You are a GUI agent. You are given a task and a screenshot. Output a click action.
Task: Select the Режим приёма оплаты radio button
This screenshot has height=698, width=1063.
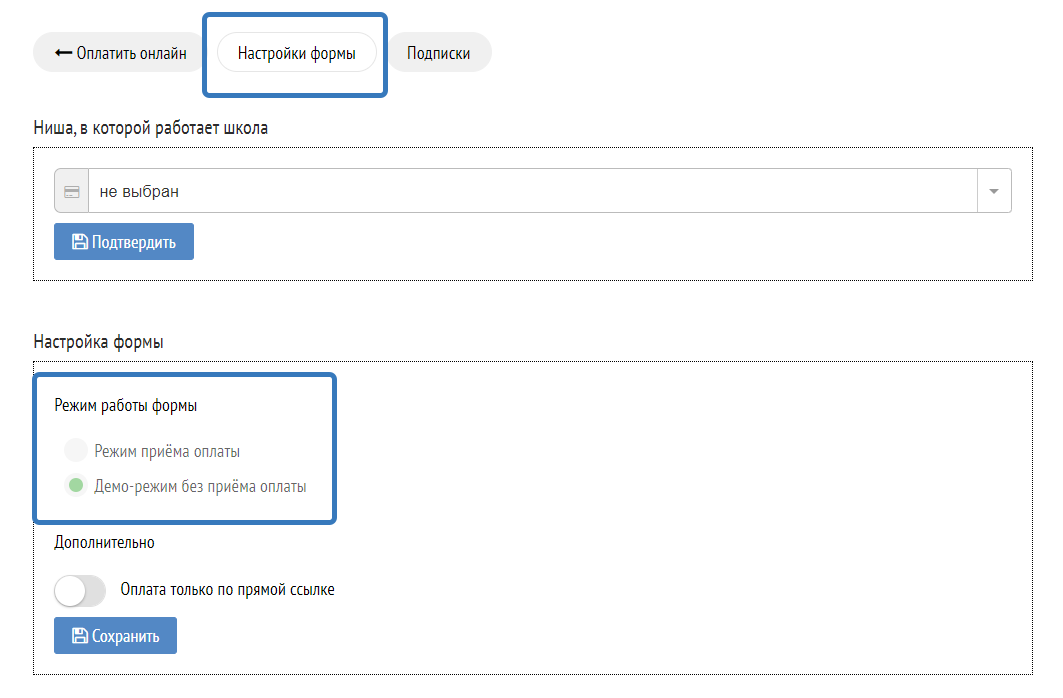tap(75, 451)
